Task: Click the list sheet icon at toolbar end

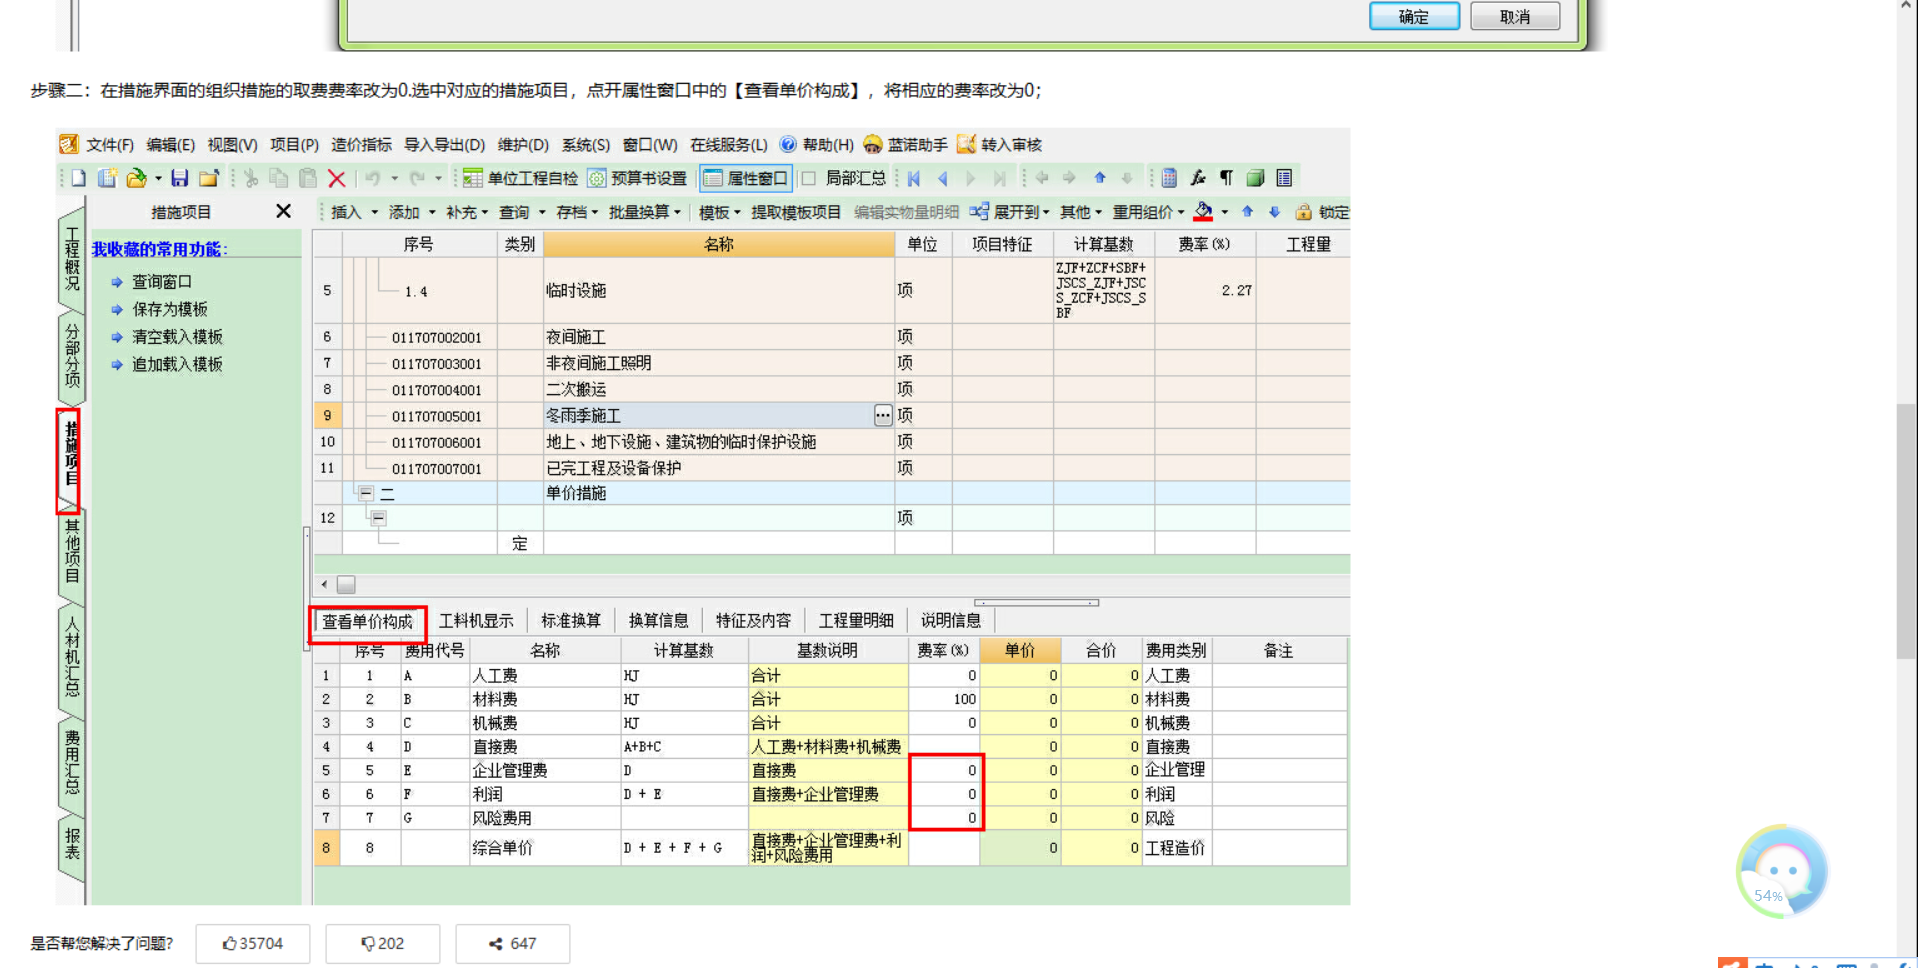Action: 1285,178
